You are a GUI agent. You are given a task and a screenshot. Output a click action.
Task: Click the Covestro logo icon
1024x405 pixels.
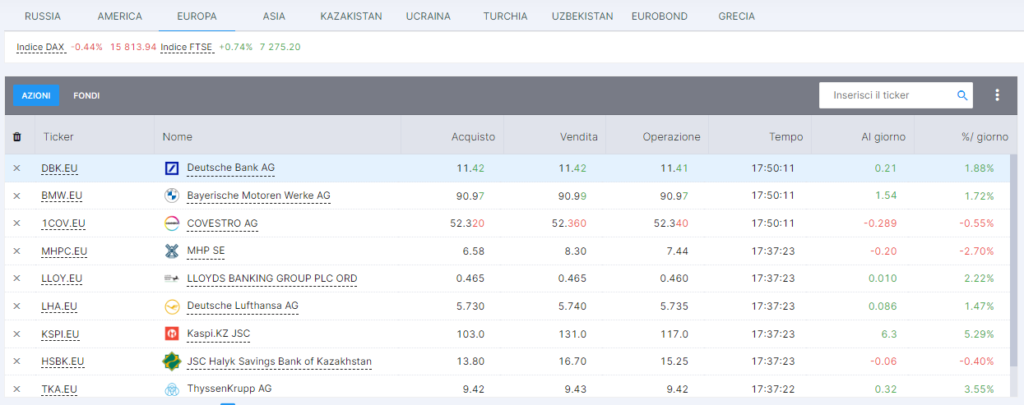pos(171,223)
